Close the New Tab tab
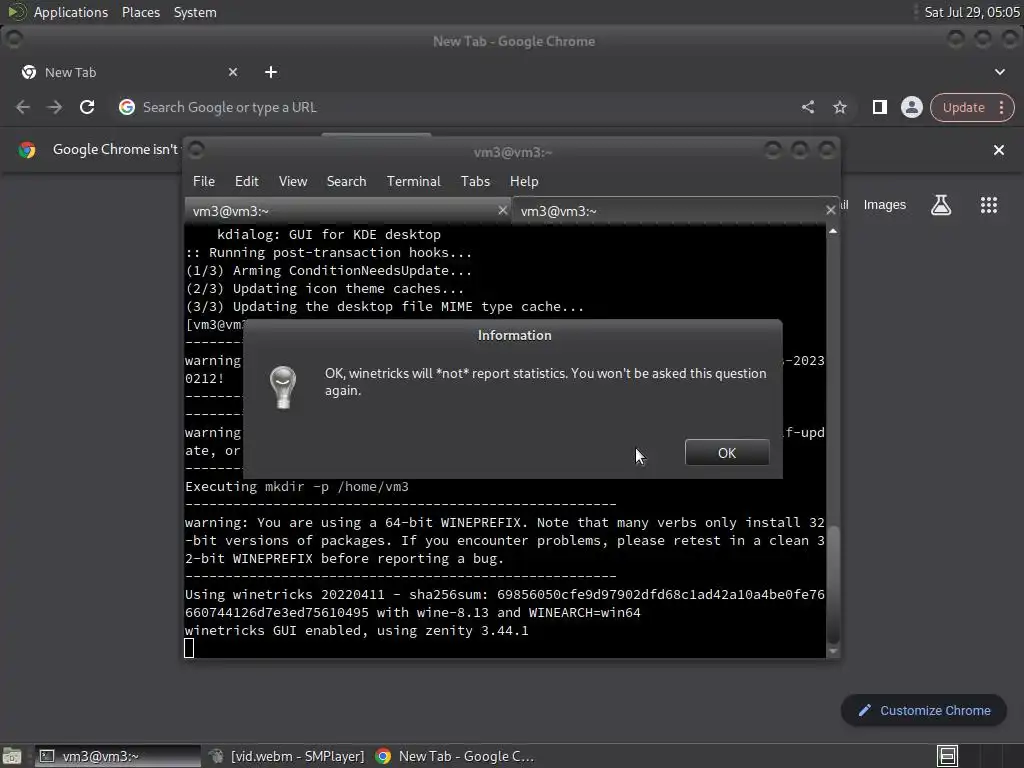The height and width of the screenshot is (768, 1024). tap(233, 72)
